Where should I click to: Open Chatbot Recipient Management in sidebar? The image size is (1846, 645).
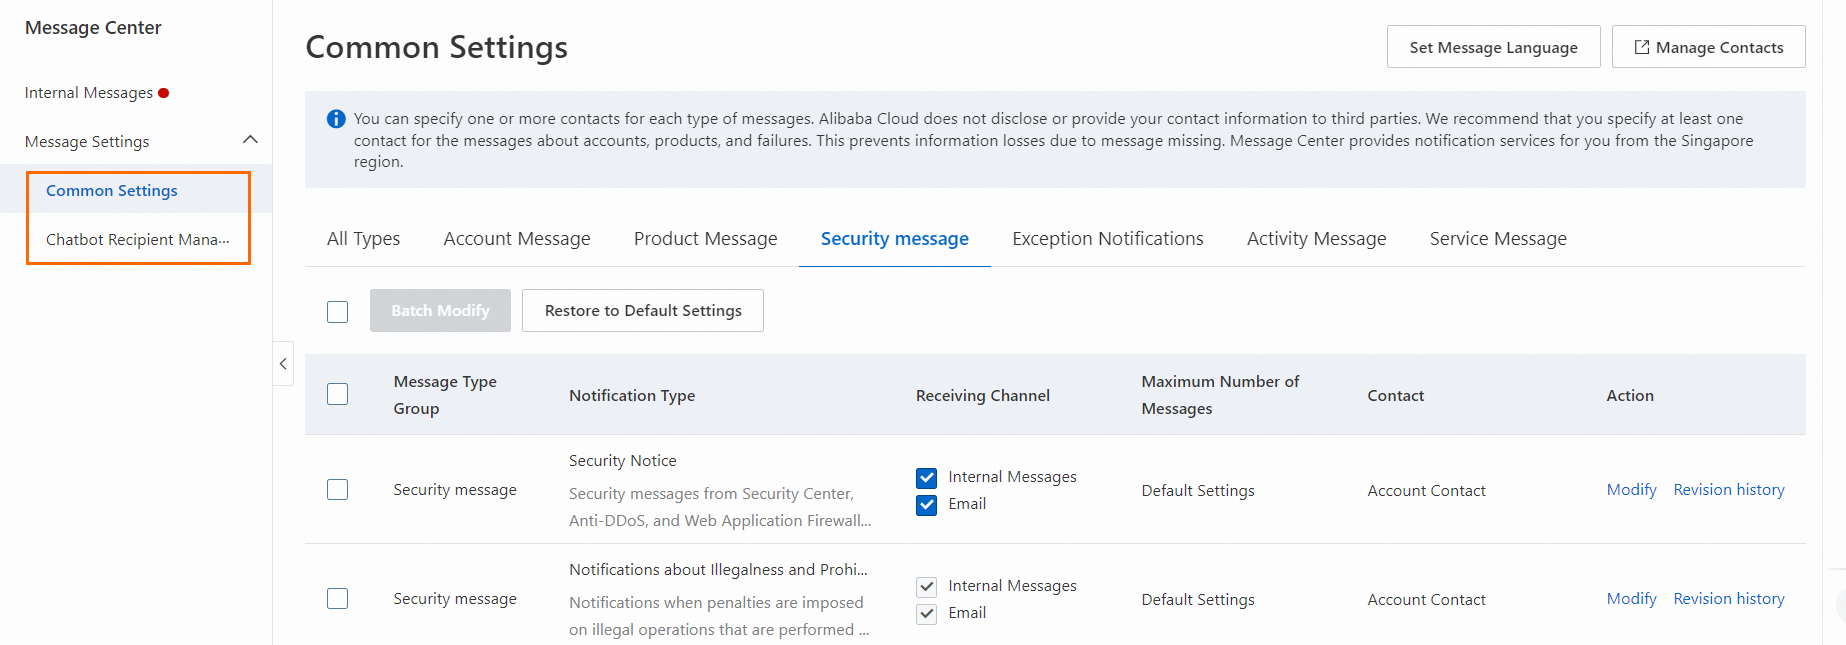tap(137, 240)
